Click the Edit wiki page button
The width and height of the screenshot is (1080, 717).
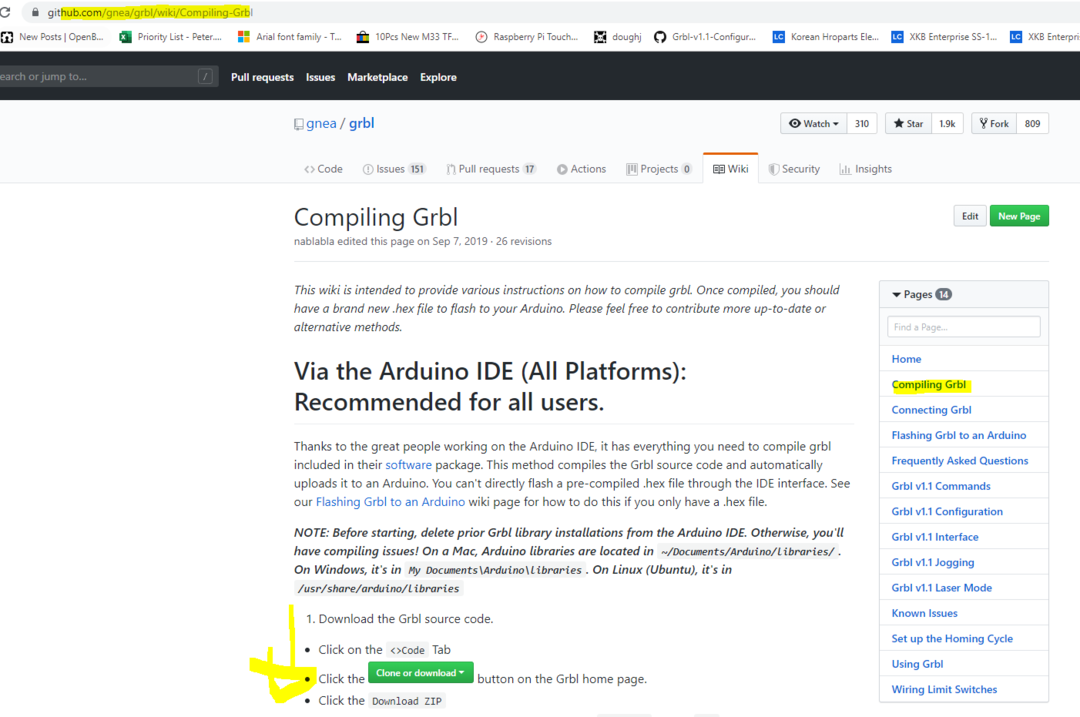(970, 216)
